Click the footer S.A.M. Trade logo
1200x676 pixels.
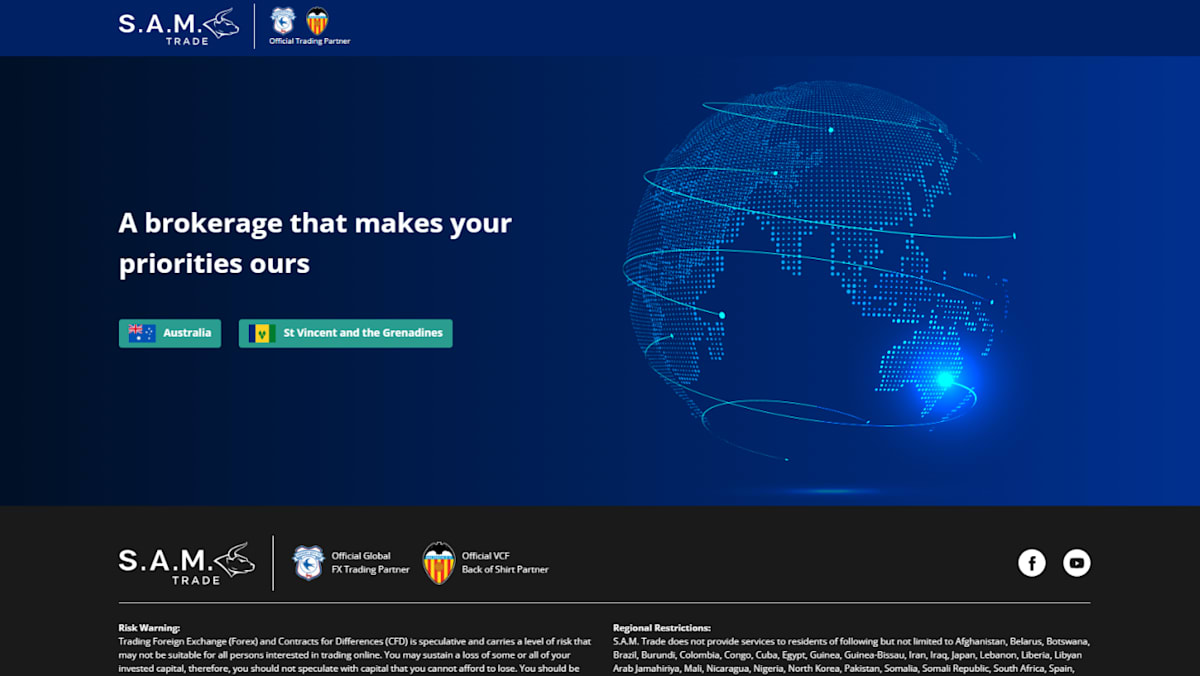point(186,563)
